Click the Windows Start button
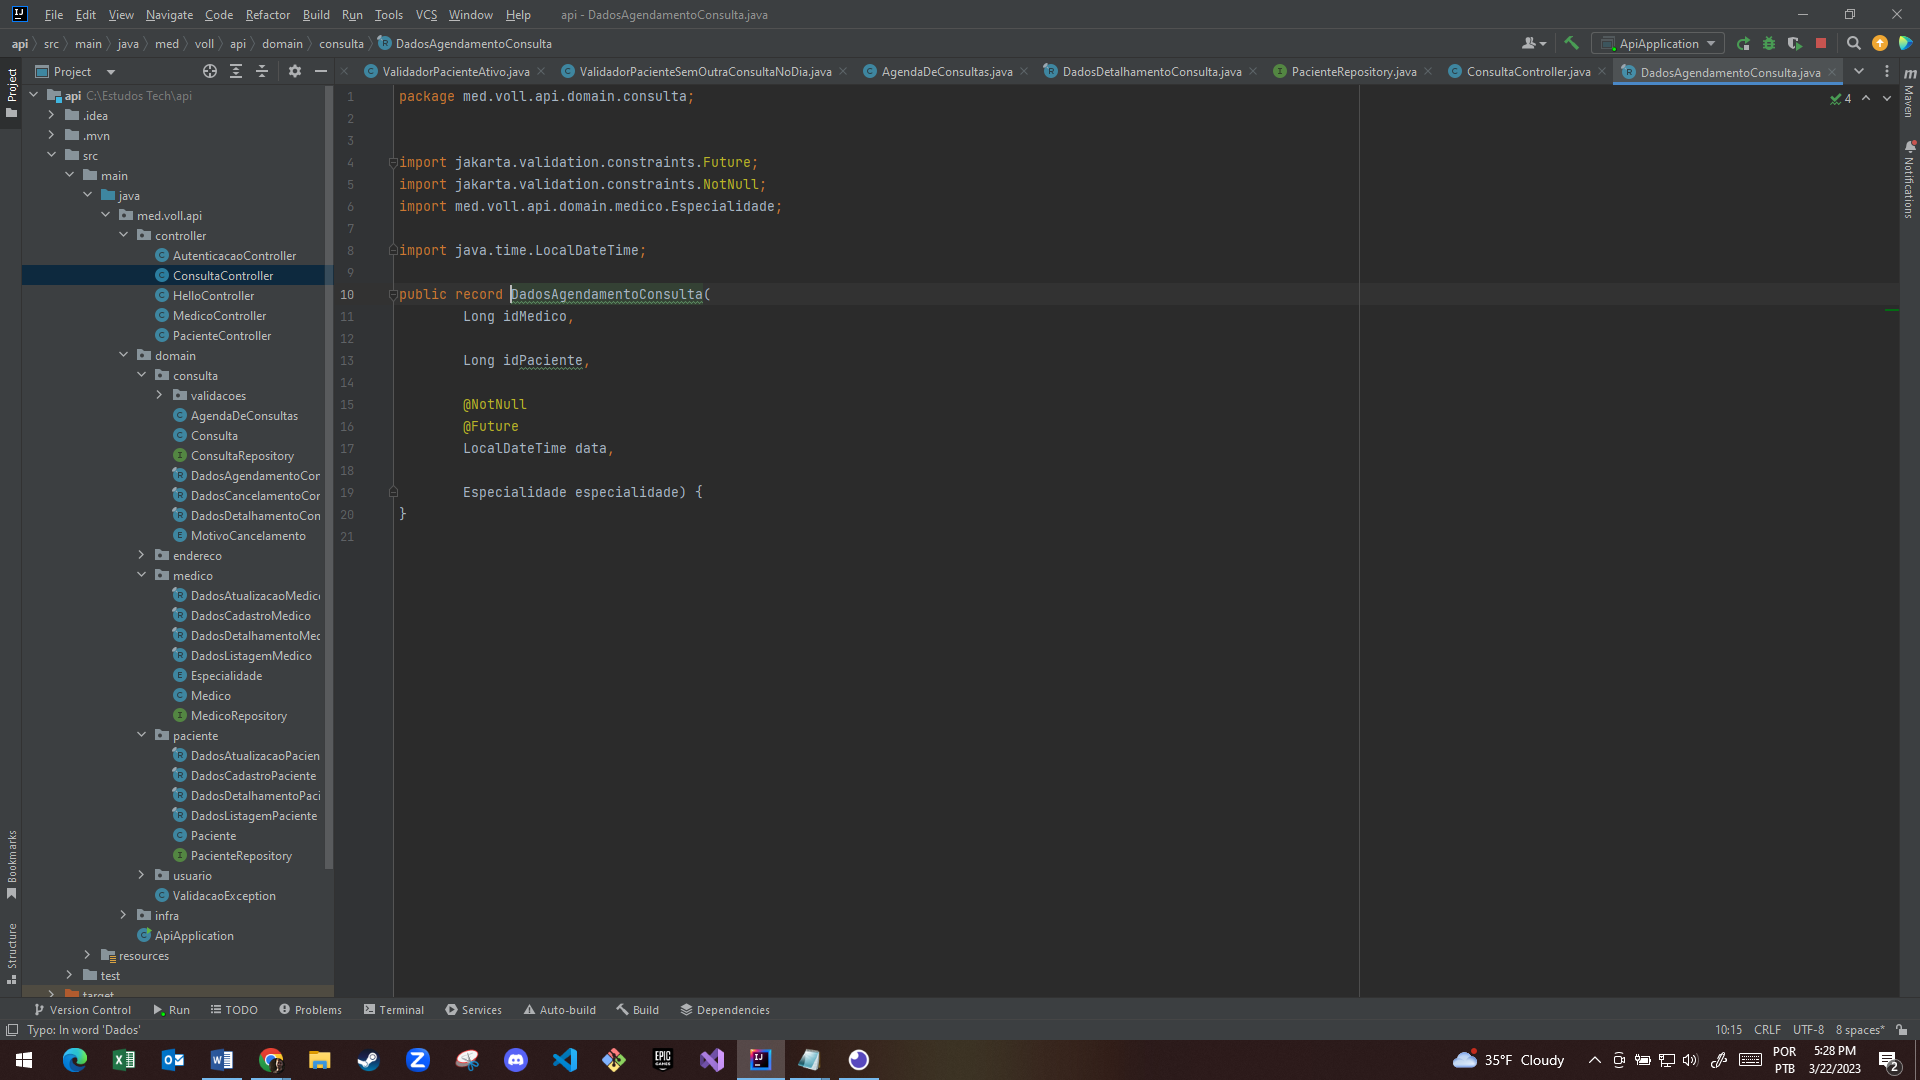The height and width of the screenshot is (1080, 1920). coord(24,1060)
